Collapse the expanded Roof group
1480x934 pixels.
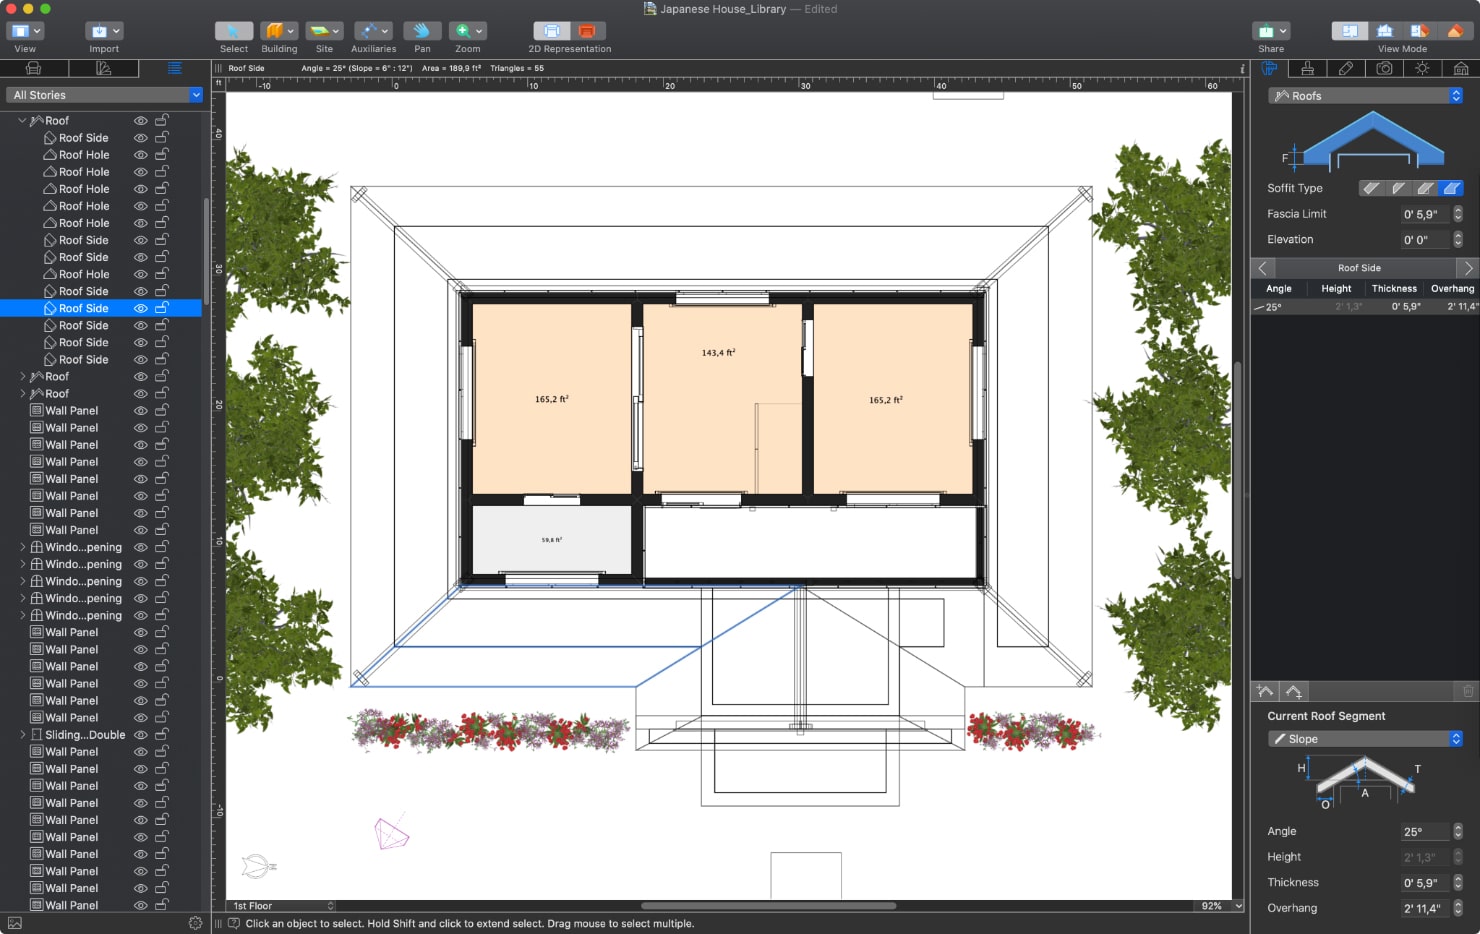(x=22, y=121)
